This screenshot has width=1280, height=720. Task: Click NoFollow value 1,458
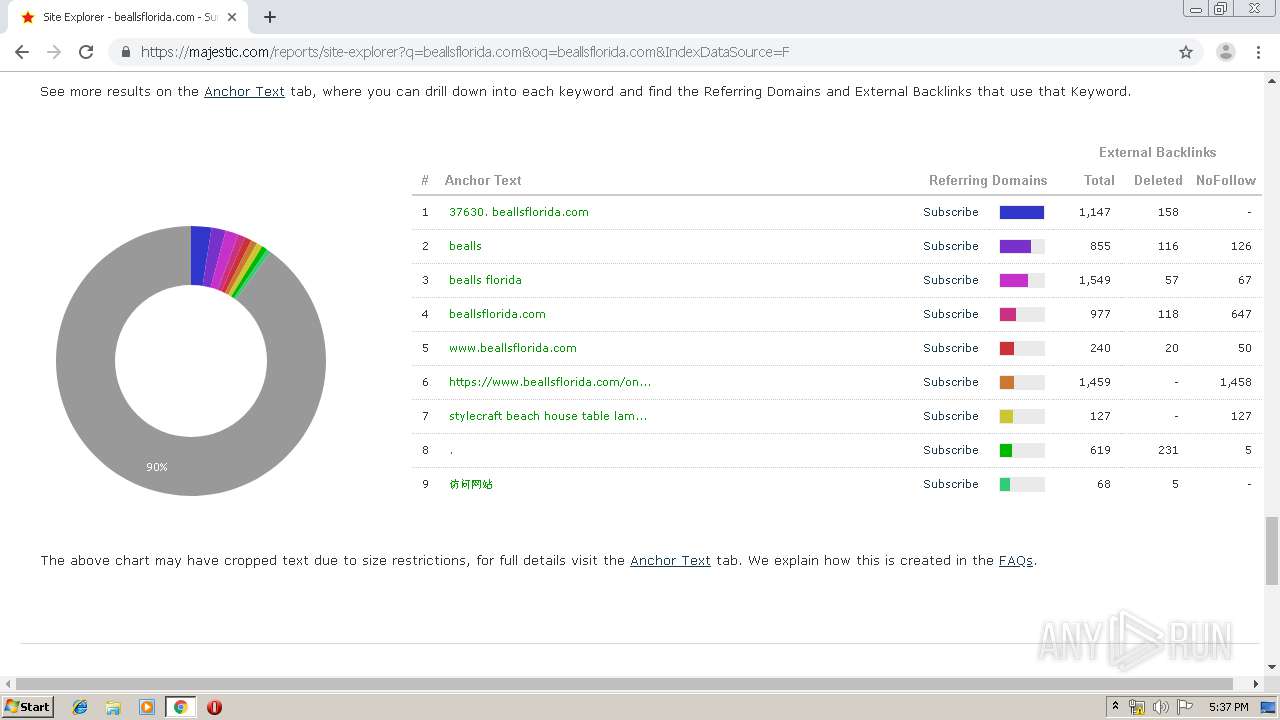tap(1236, 382)
